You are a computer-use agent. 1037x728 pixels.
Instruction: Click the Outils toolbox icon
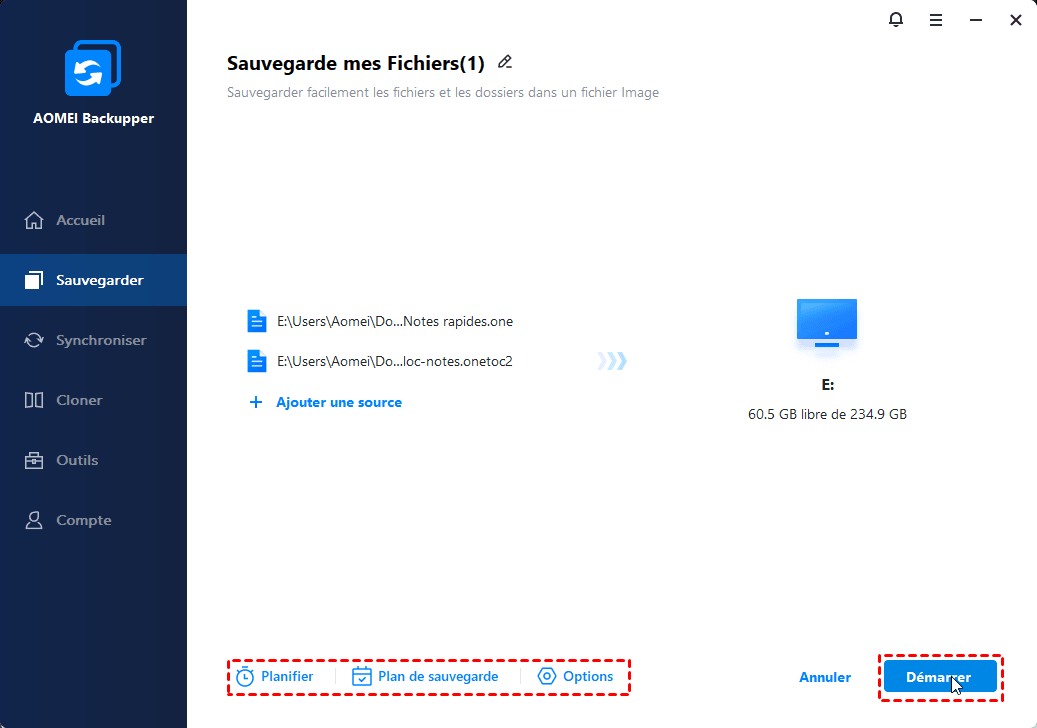coord(34,460)
